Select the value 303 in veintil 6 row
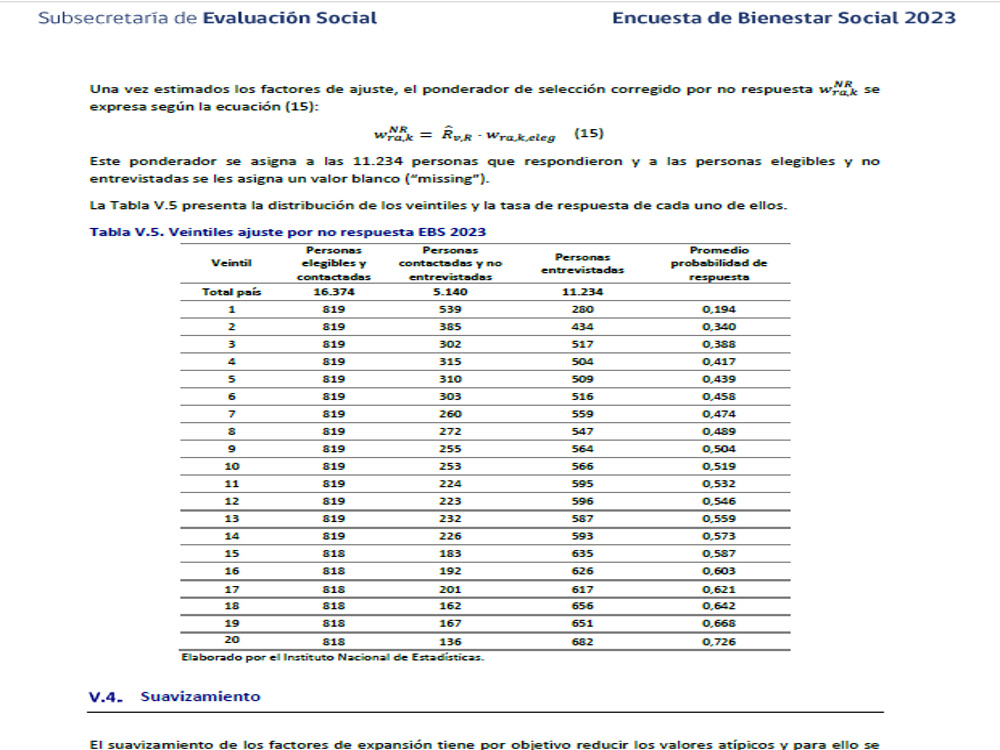This screenshot has height=750, width=1000. (450, 397)
